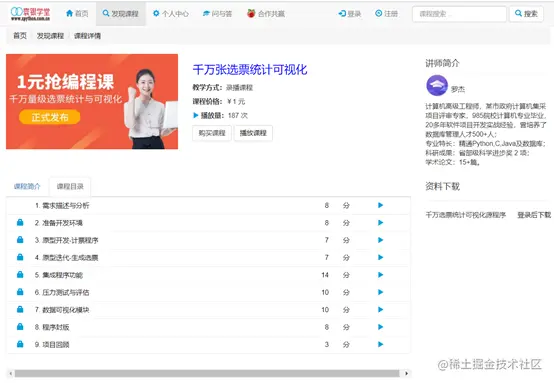This screenshot has height=383, width=554.
Task: Click the lock icon for 项目回顾
Action: coord(20,344)
